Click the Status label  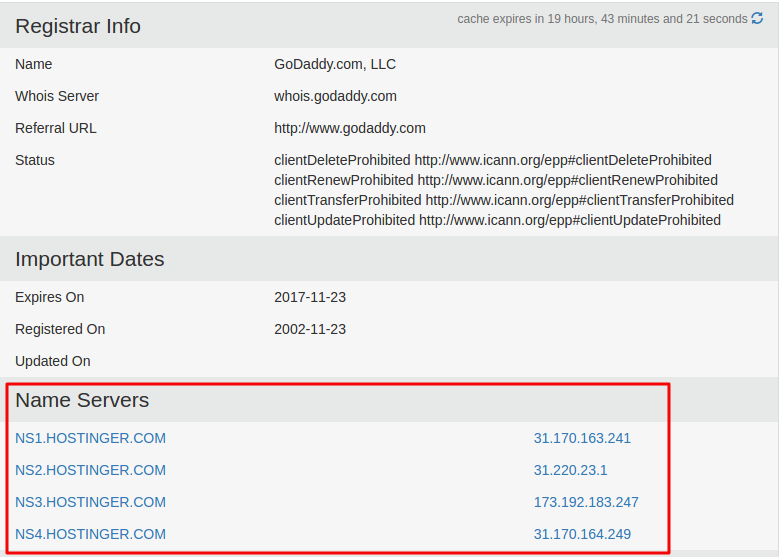(x=35, y=160)
